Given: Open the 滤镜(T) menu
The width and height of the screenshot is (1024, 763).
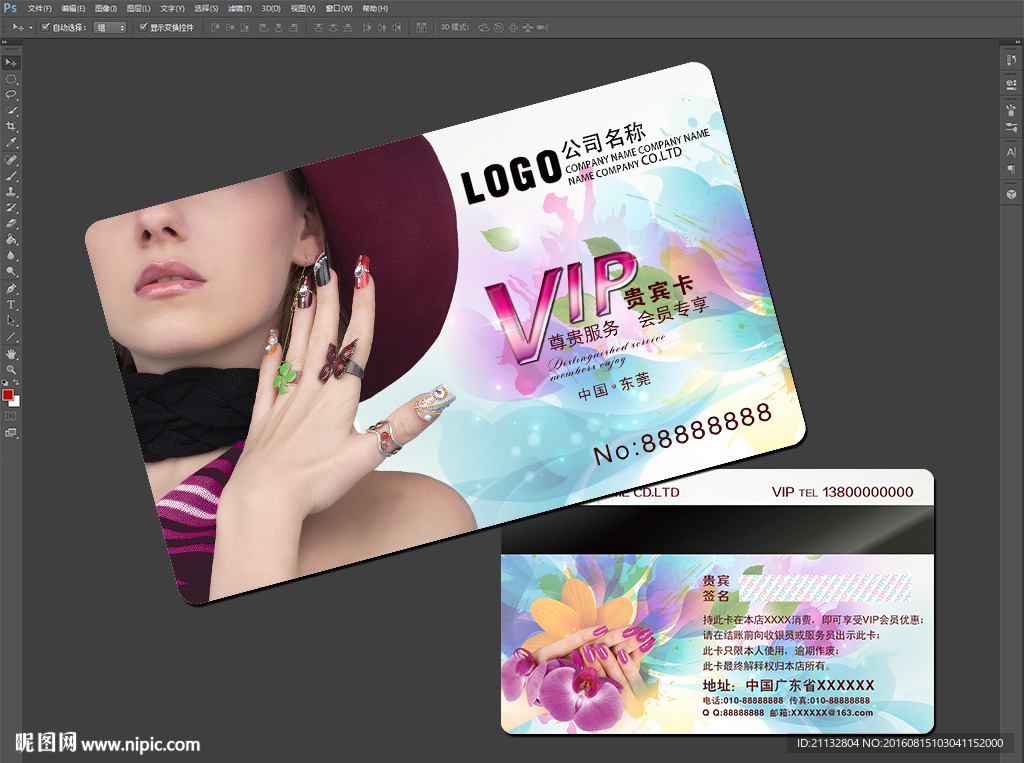Looking at the screenshot, I should coord(240,8).
